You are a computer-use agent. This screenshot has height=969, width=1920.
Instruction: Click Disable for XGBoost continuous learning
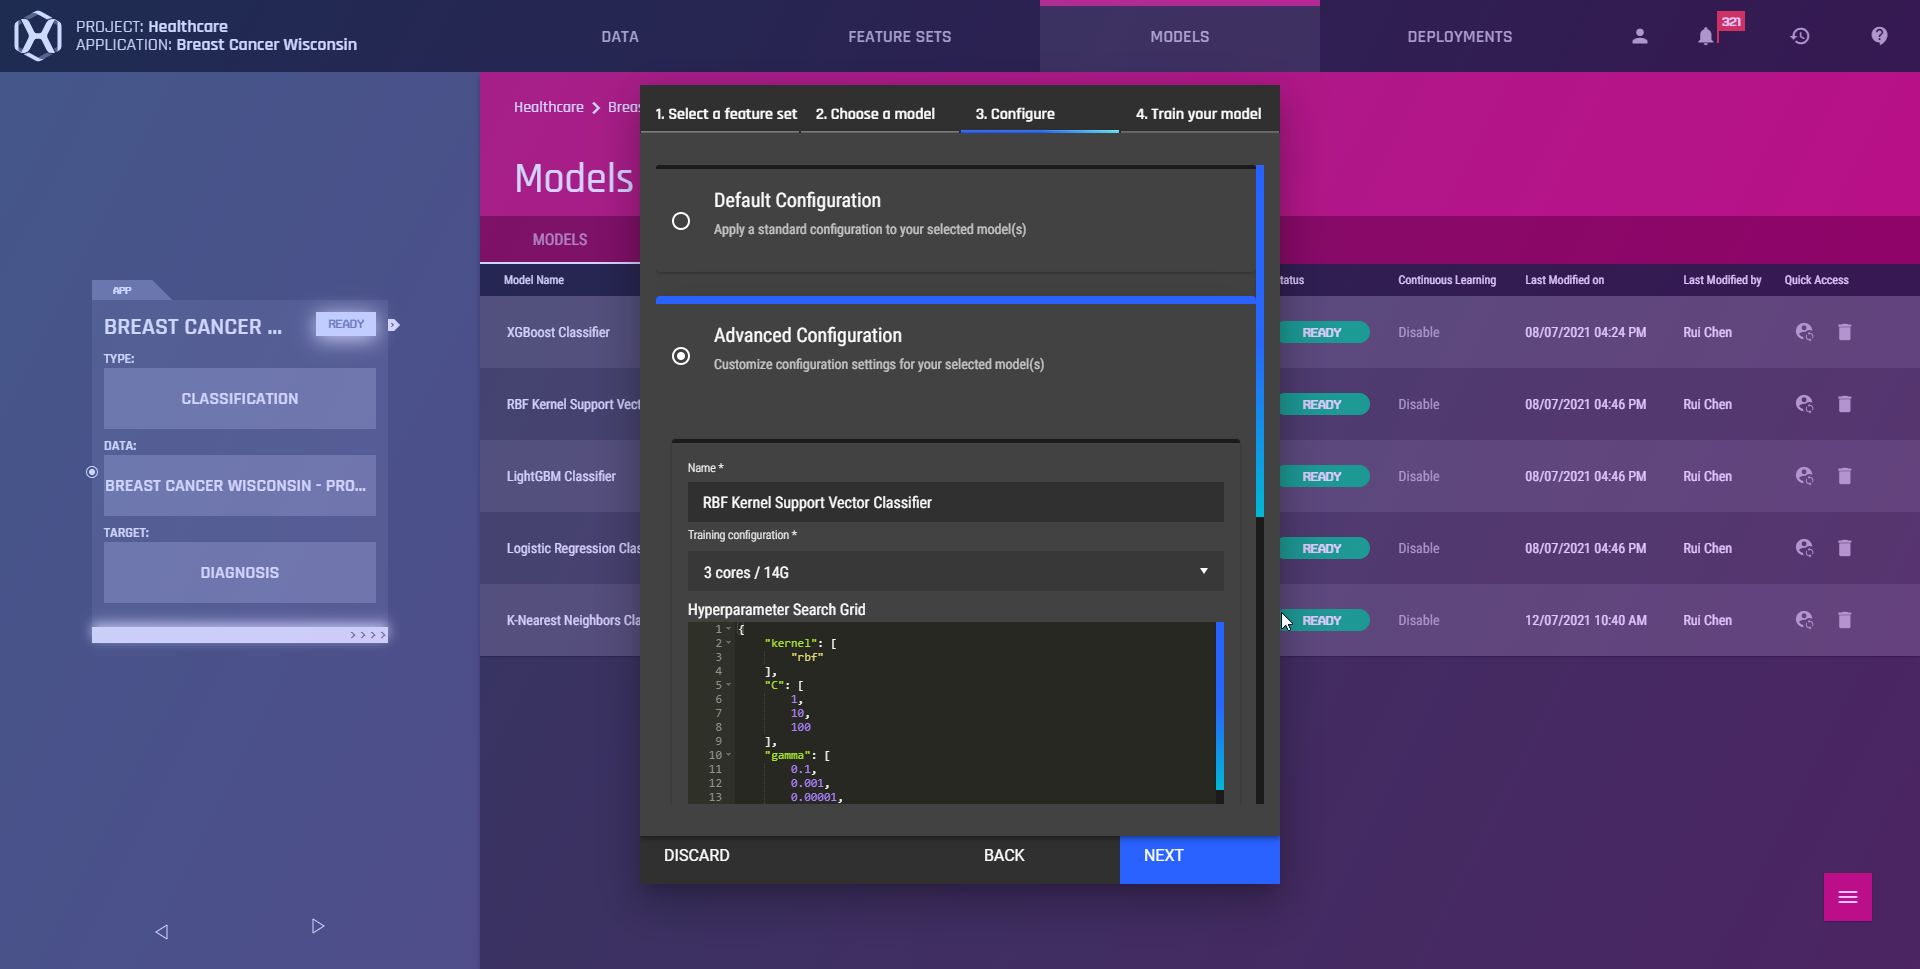point(1419,332)
